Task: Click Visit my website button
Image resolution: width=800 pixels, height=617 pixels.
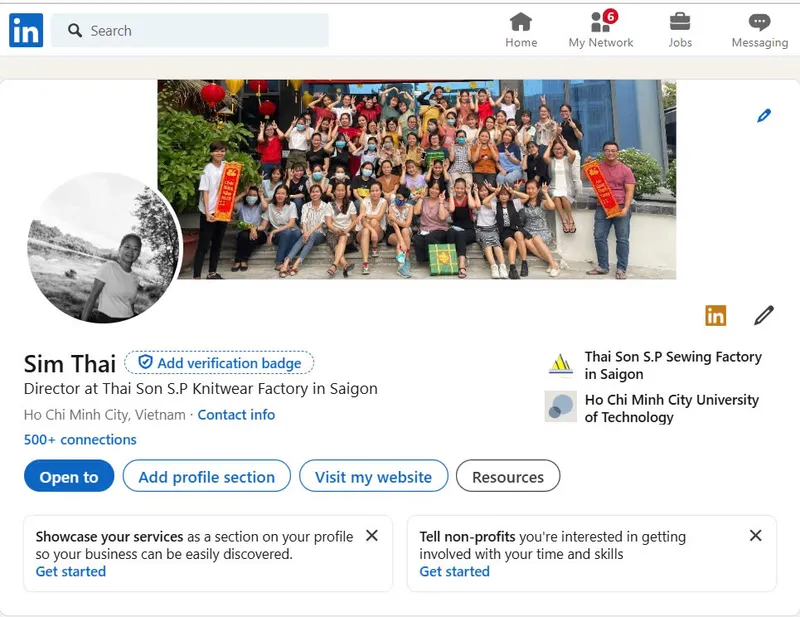Action: click(373, 476)
